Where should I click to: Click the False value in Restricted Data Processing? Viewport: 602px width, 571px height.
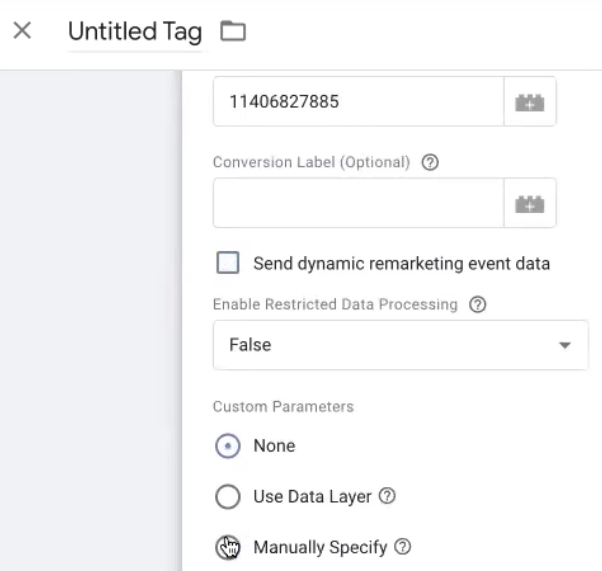coord(250,345)
